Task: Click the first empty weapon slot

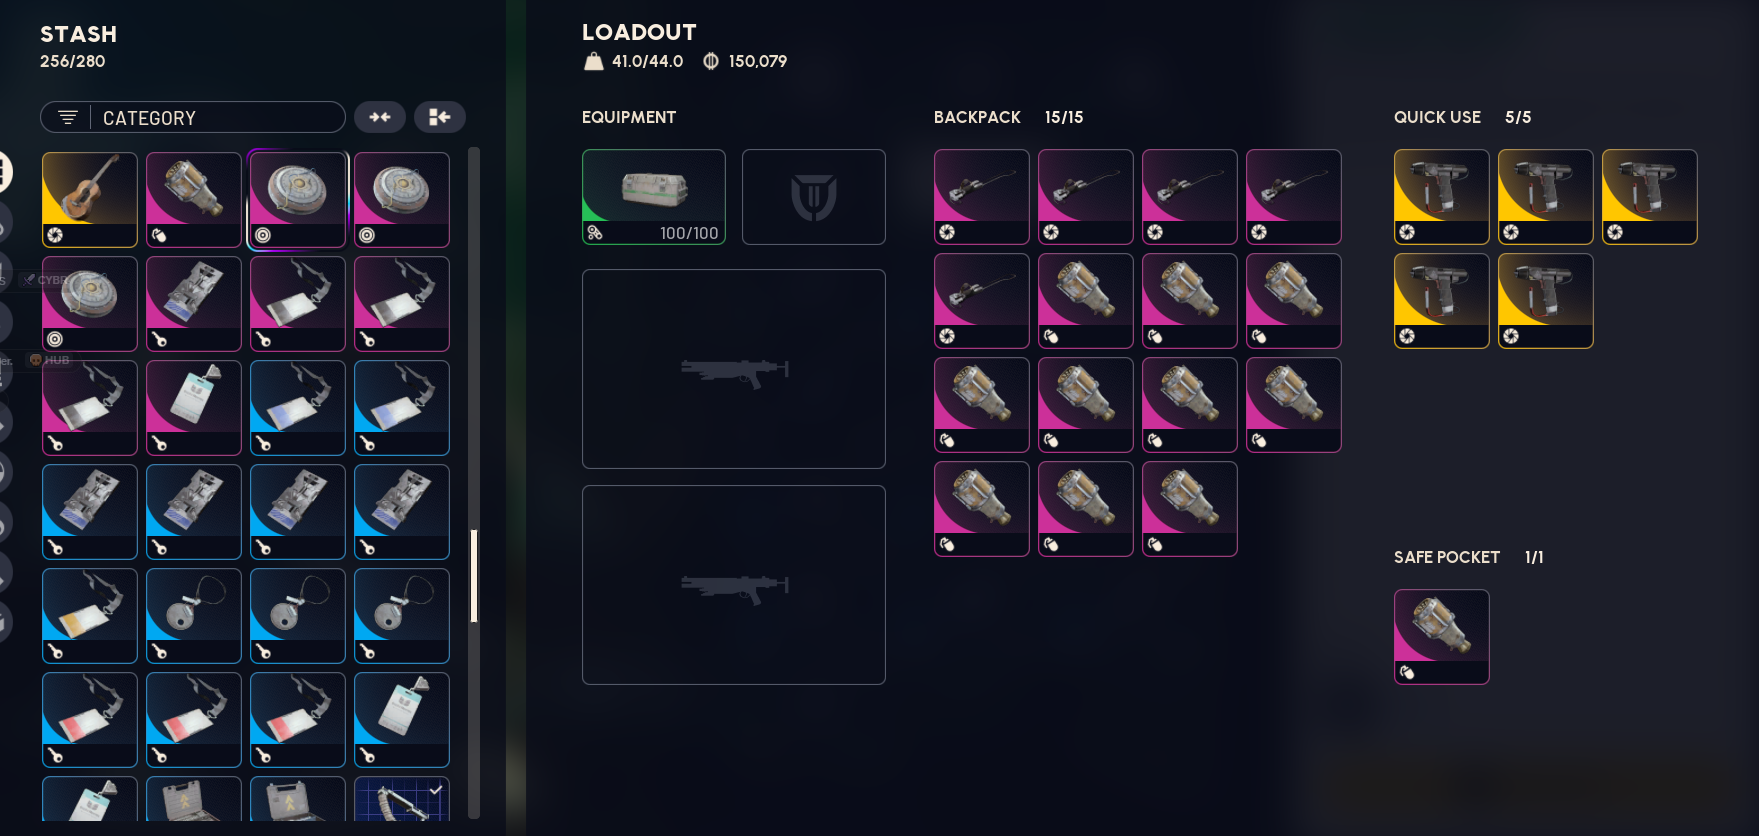Action: pyautogui.click(x=734, y=369)
